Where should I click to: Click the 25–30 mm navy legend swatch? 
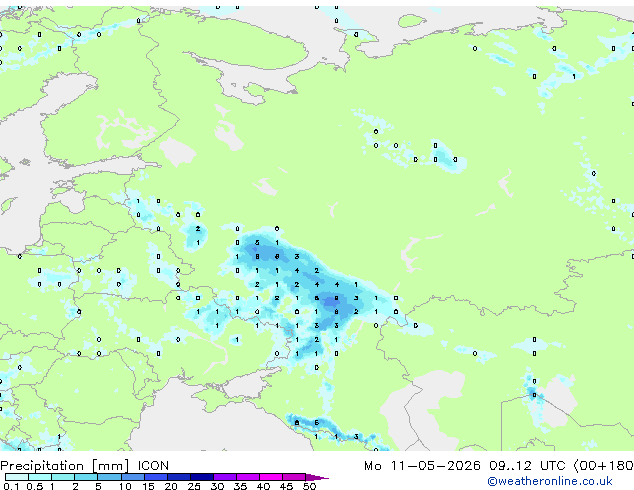point(202,477)
